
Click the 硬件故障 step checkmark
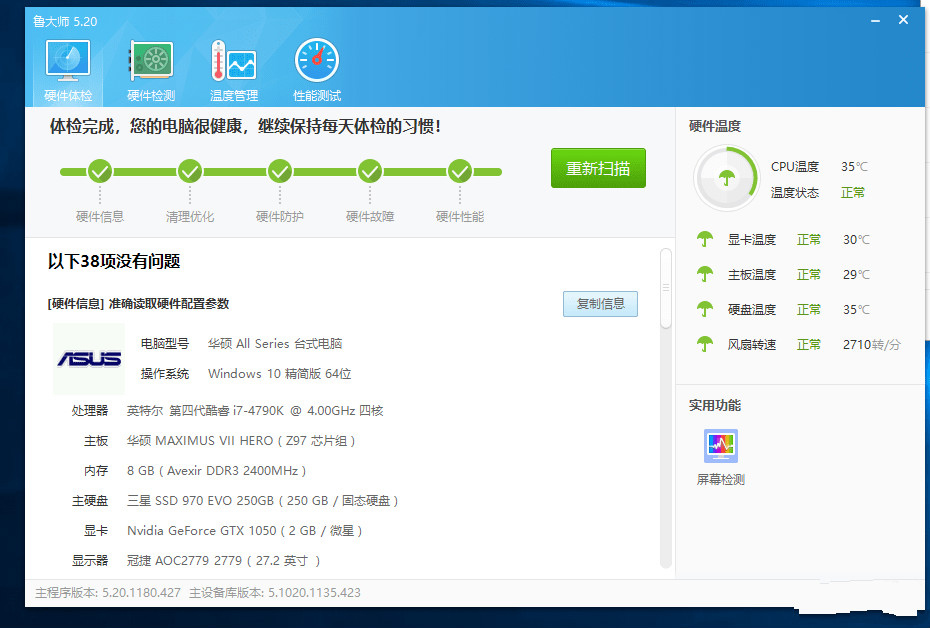(370, 171)
